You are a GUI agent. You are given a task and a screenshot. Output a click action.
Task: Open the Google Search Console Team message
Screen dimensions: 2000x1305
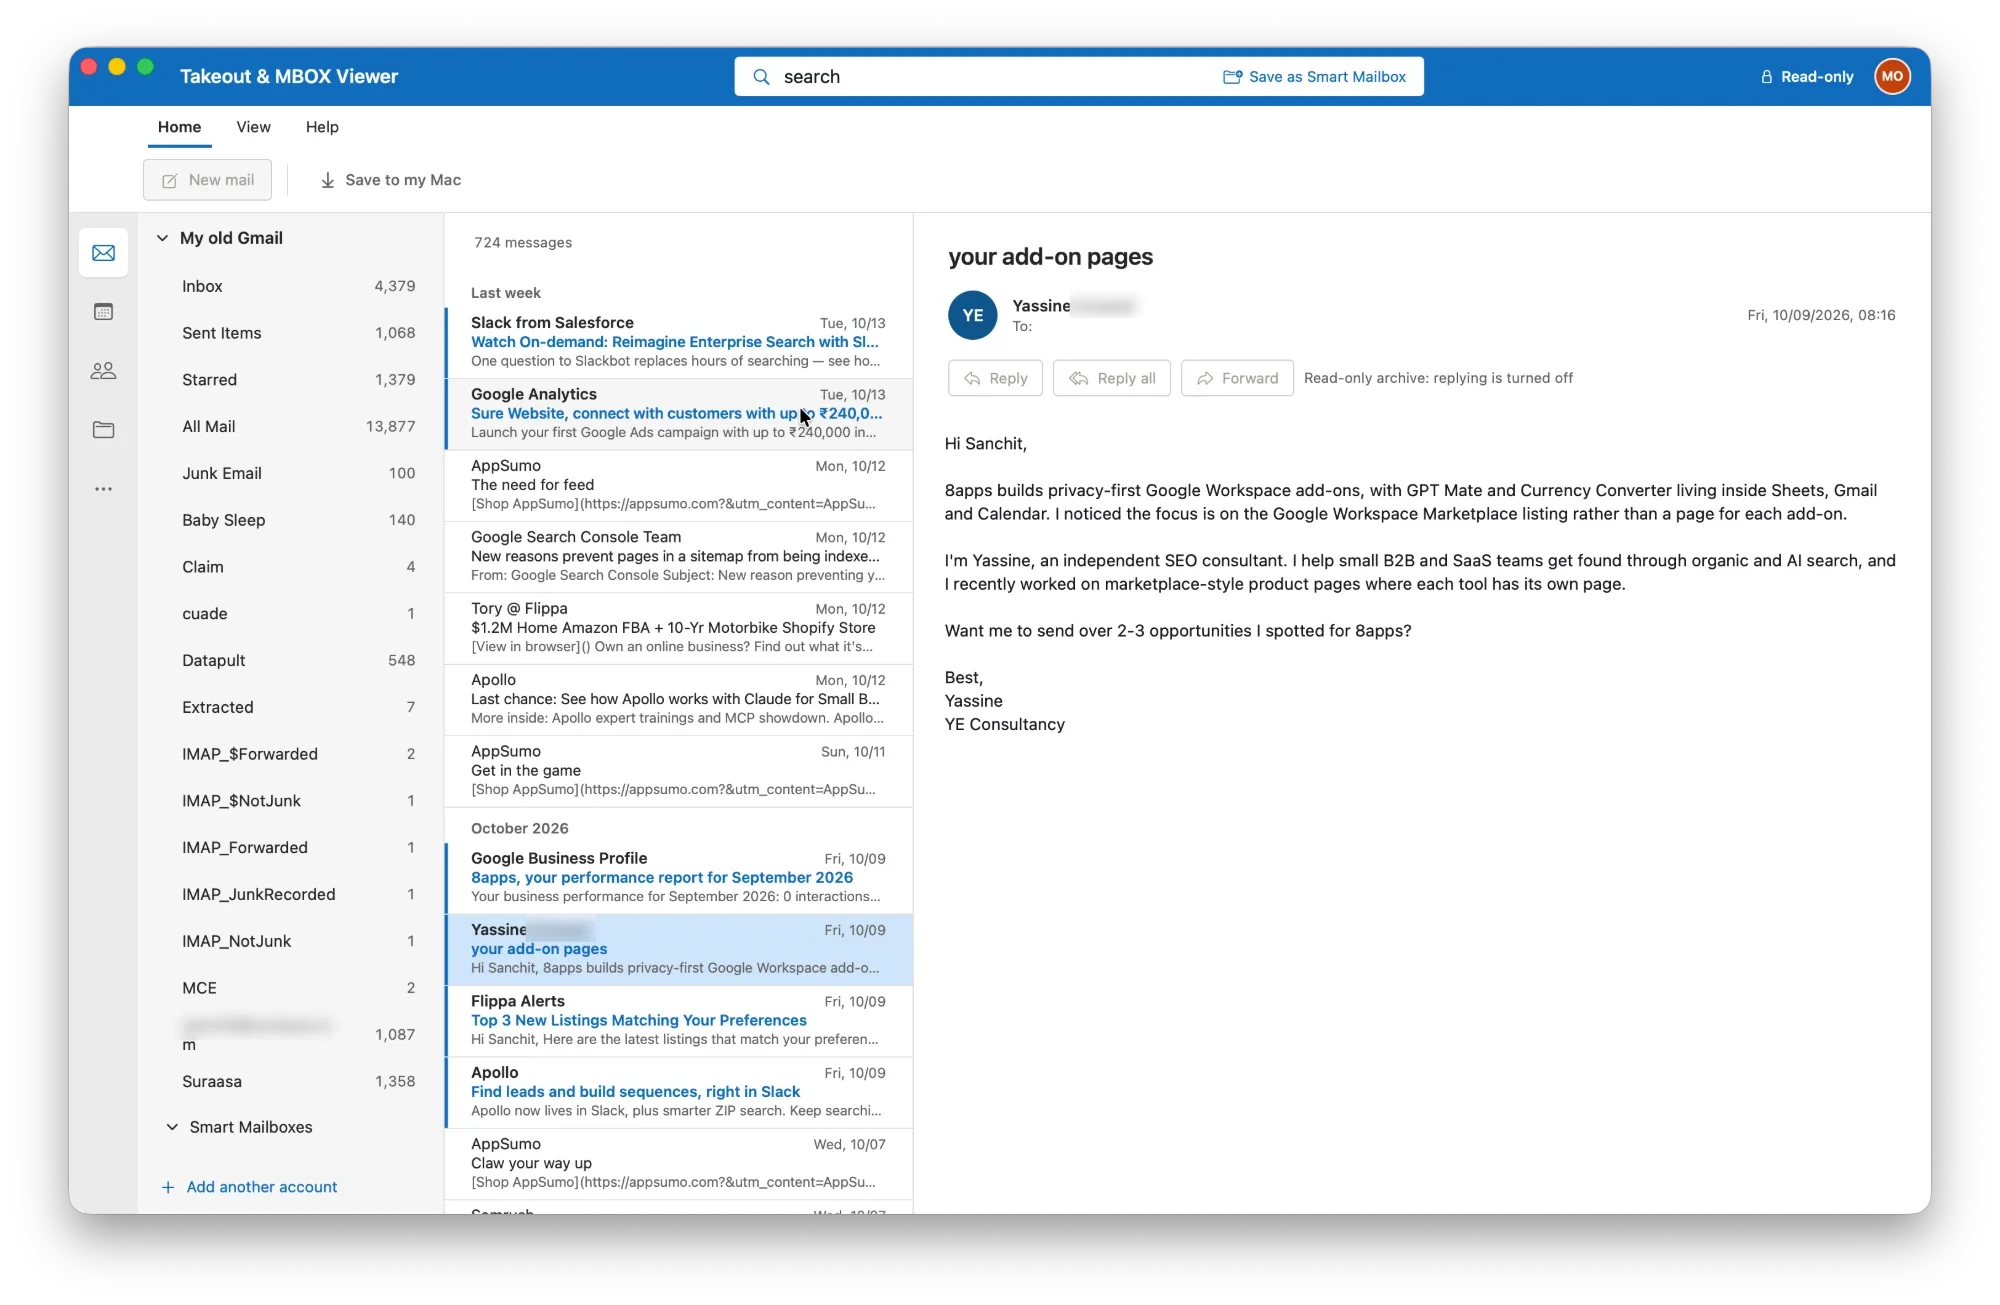tap(679, 556)
